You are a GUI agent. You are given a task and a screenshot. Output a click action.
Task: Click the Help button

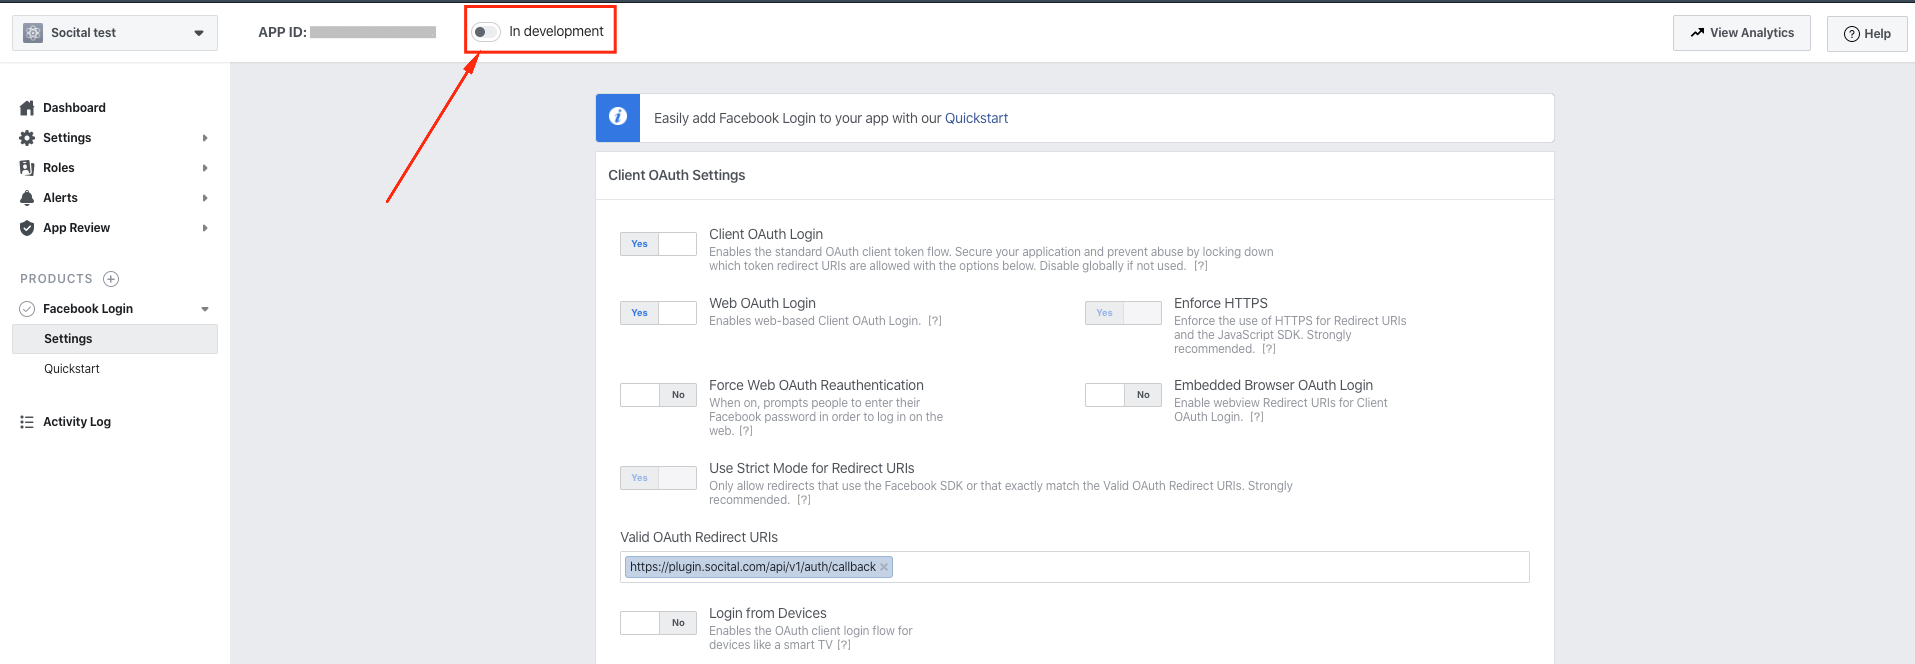(1867, 33)
